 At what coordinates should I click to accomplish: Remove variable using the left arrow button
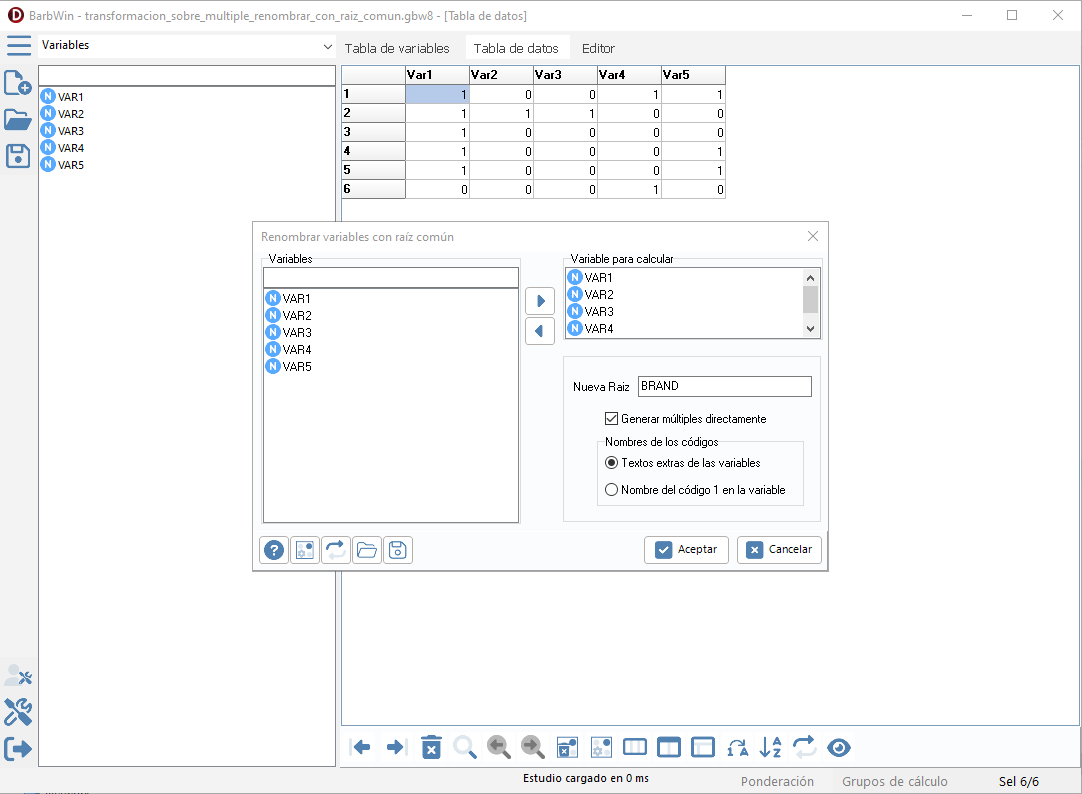(540, 331)
